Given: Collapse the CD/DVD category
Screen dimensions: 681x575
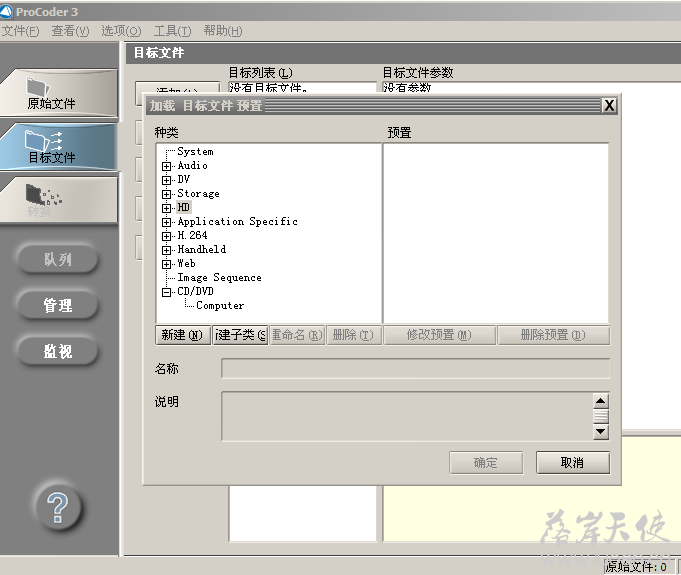Looking at the screenshot, I should (x=166, y=292).
